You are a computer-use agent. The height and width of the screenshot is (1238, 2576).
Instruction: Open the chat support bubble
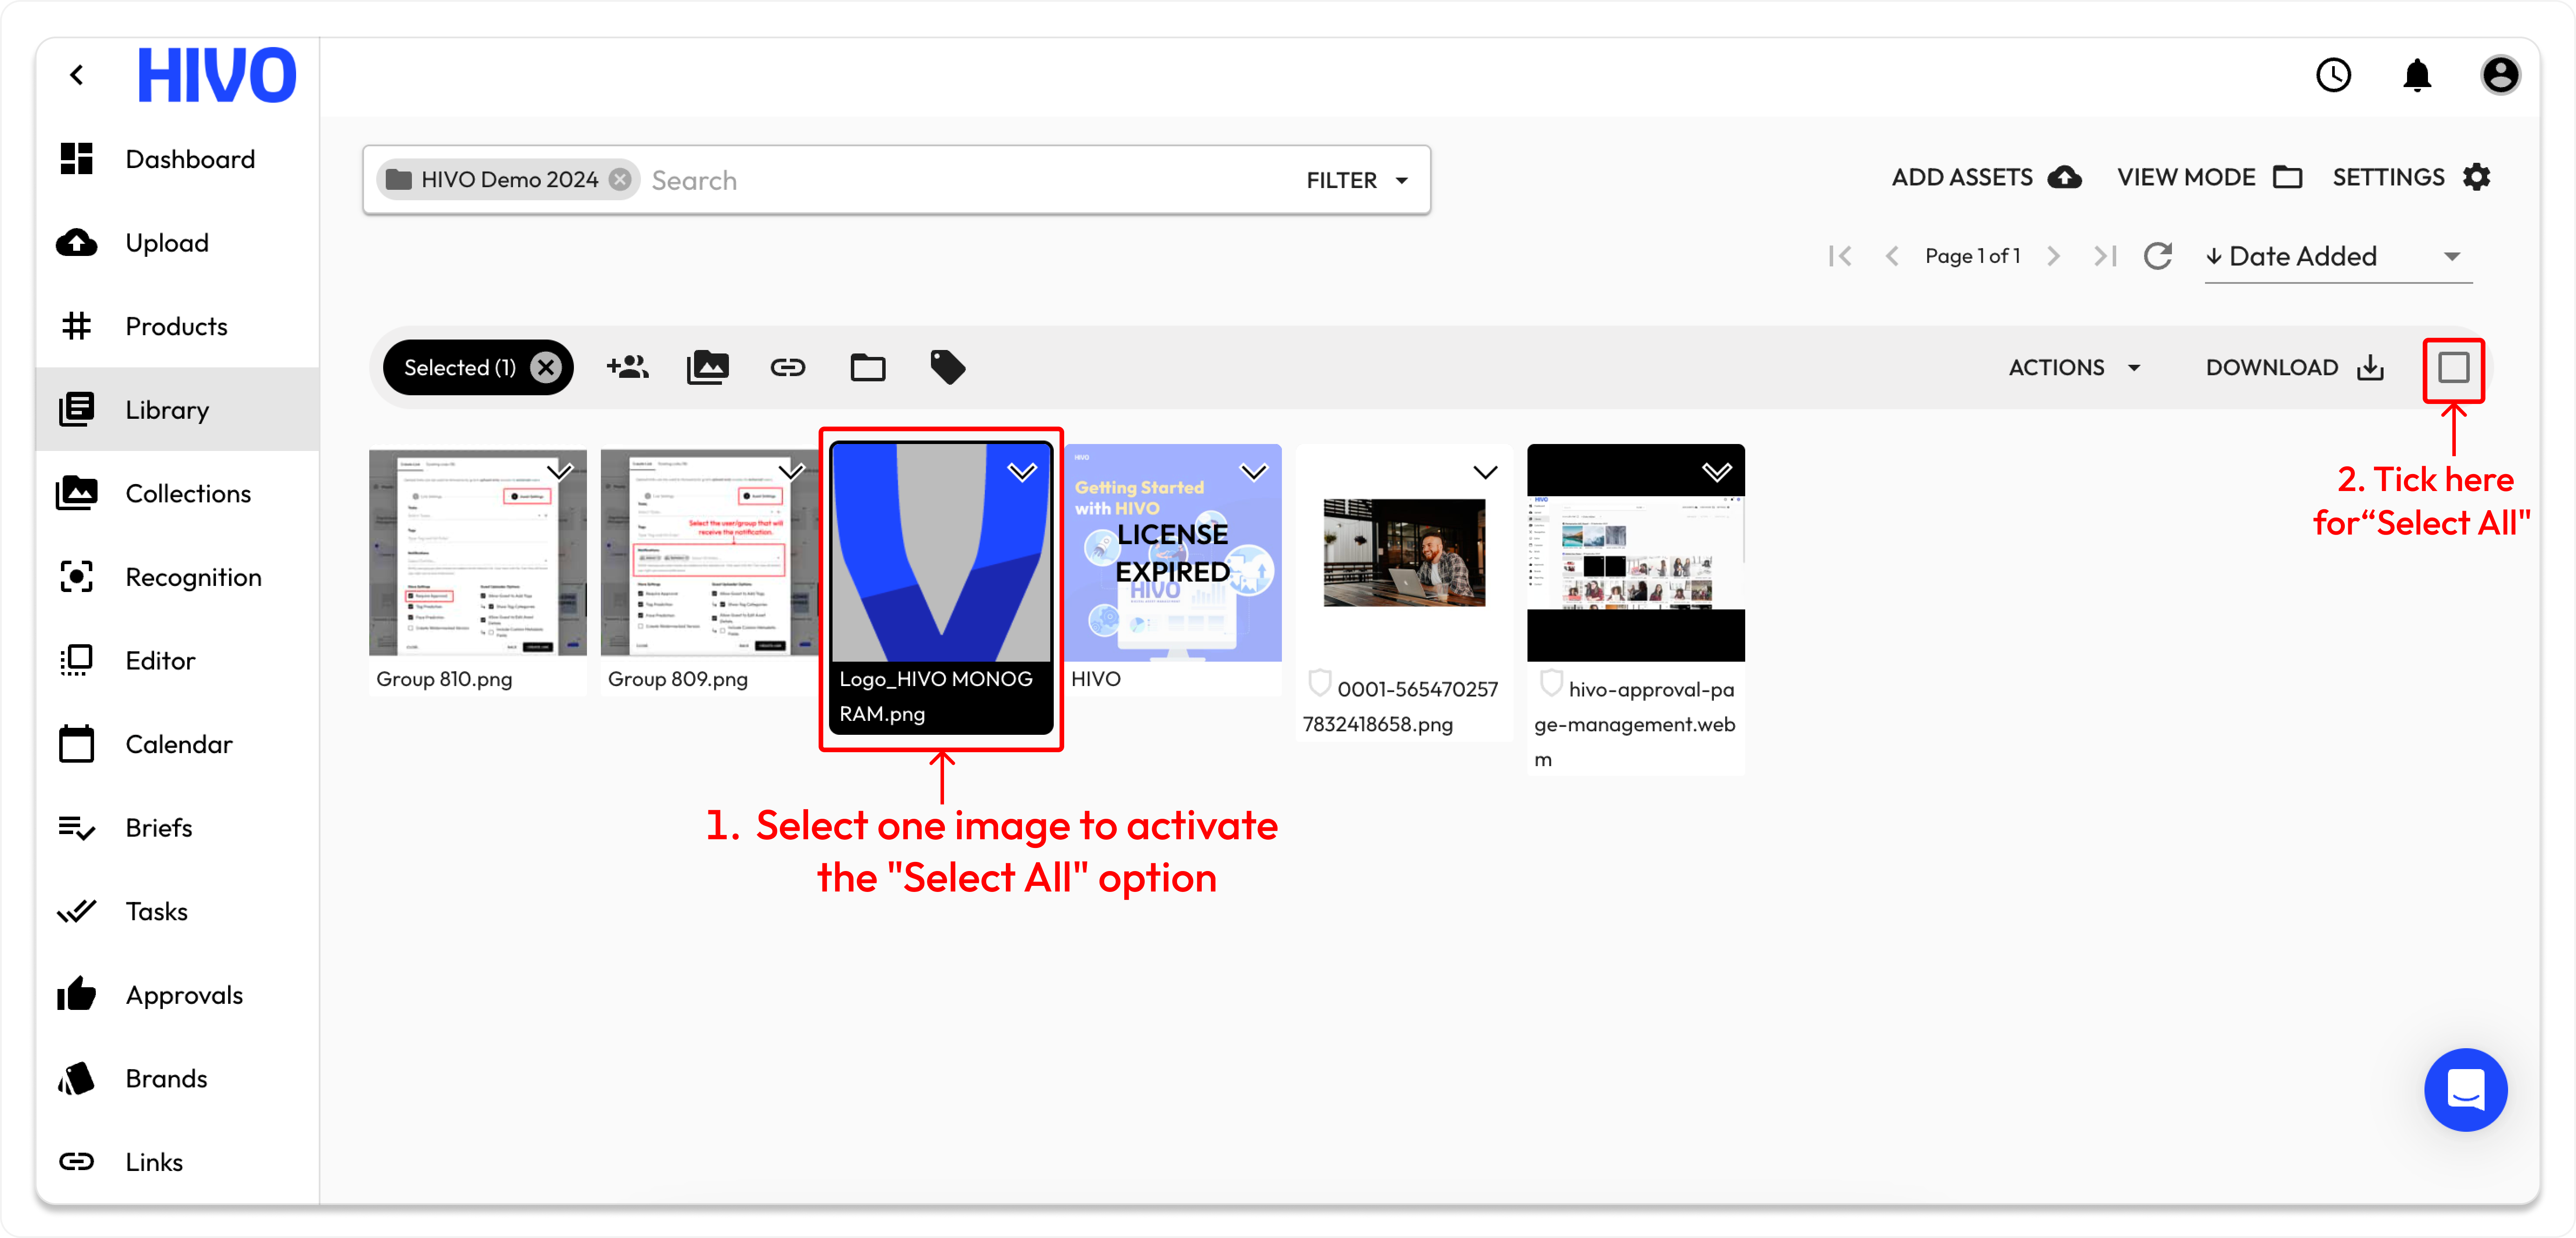[2465, 1089]
